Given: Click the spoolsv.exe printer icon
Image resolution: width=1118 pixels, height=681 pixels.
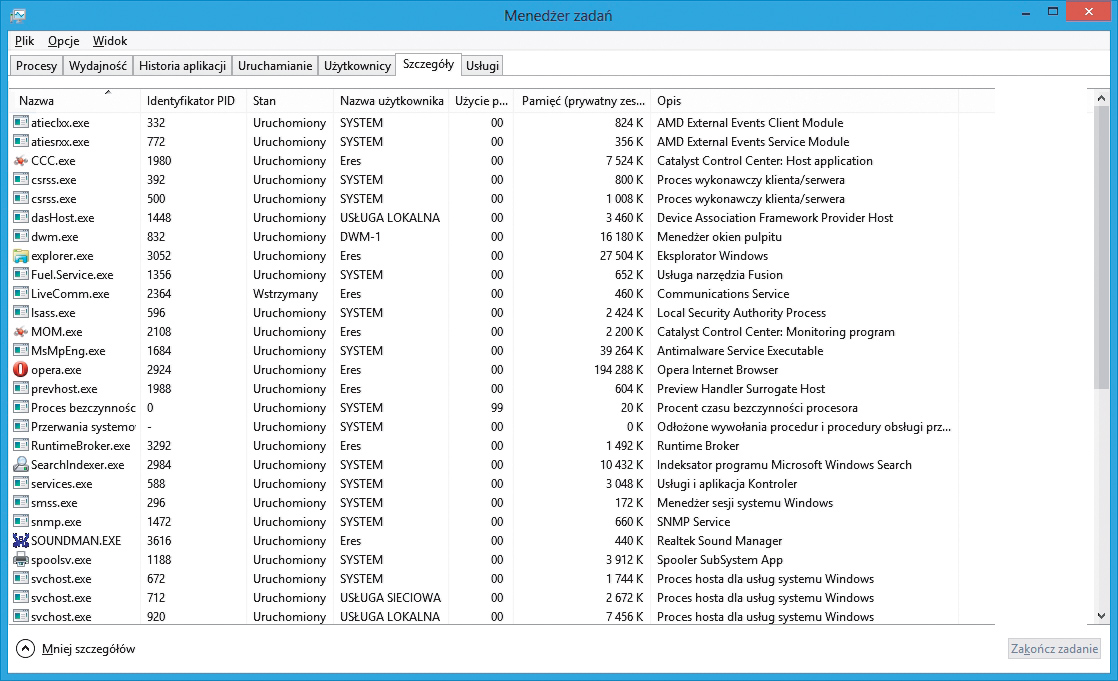Looking at the screenshot, I should click(x=21, y=560).
